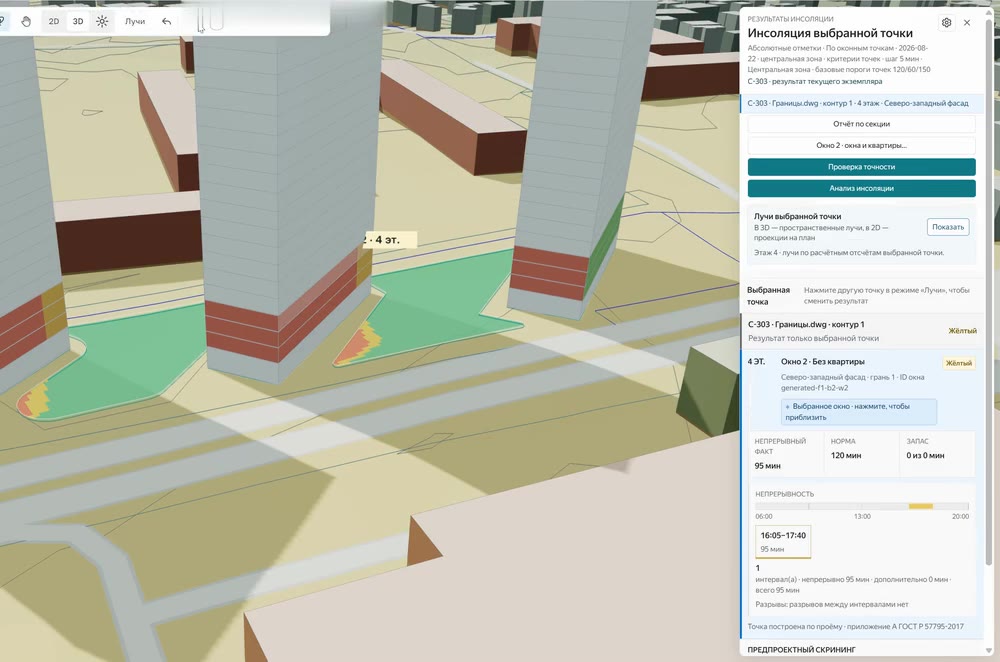Click Показать to show rays
The image size is (1000, 662).
948,227
